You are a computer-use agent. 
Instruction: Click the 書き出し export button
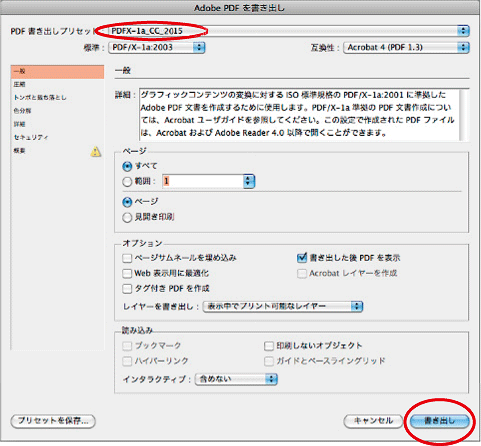(439, 421)
